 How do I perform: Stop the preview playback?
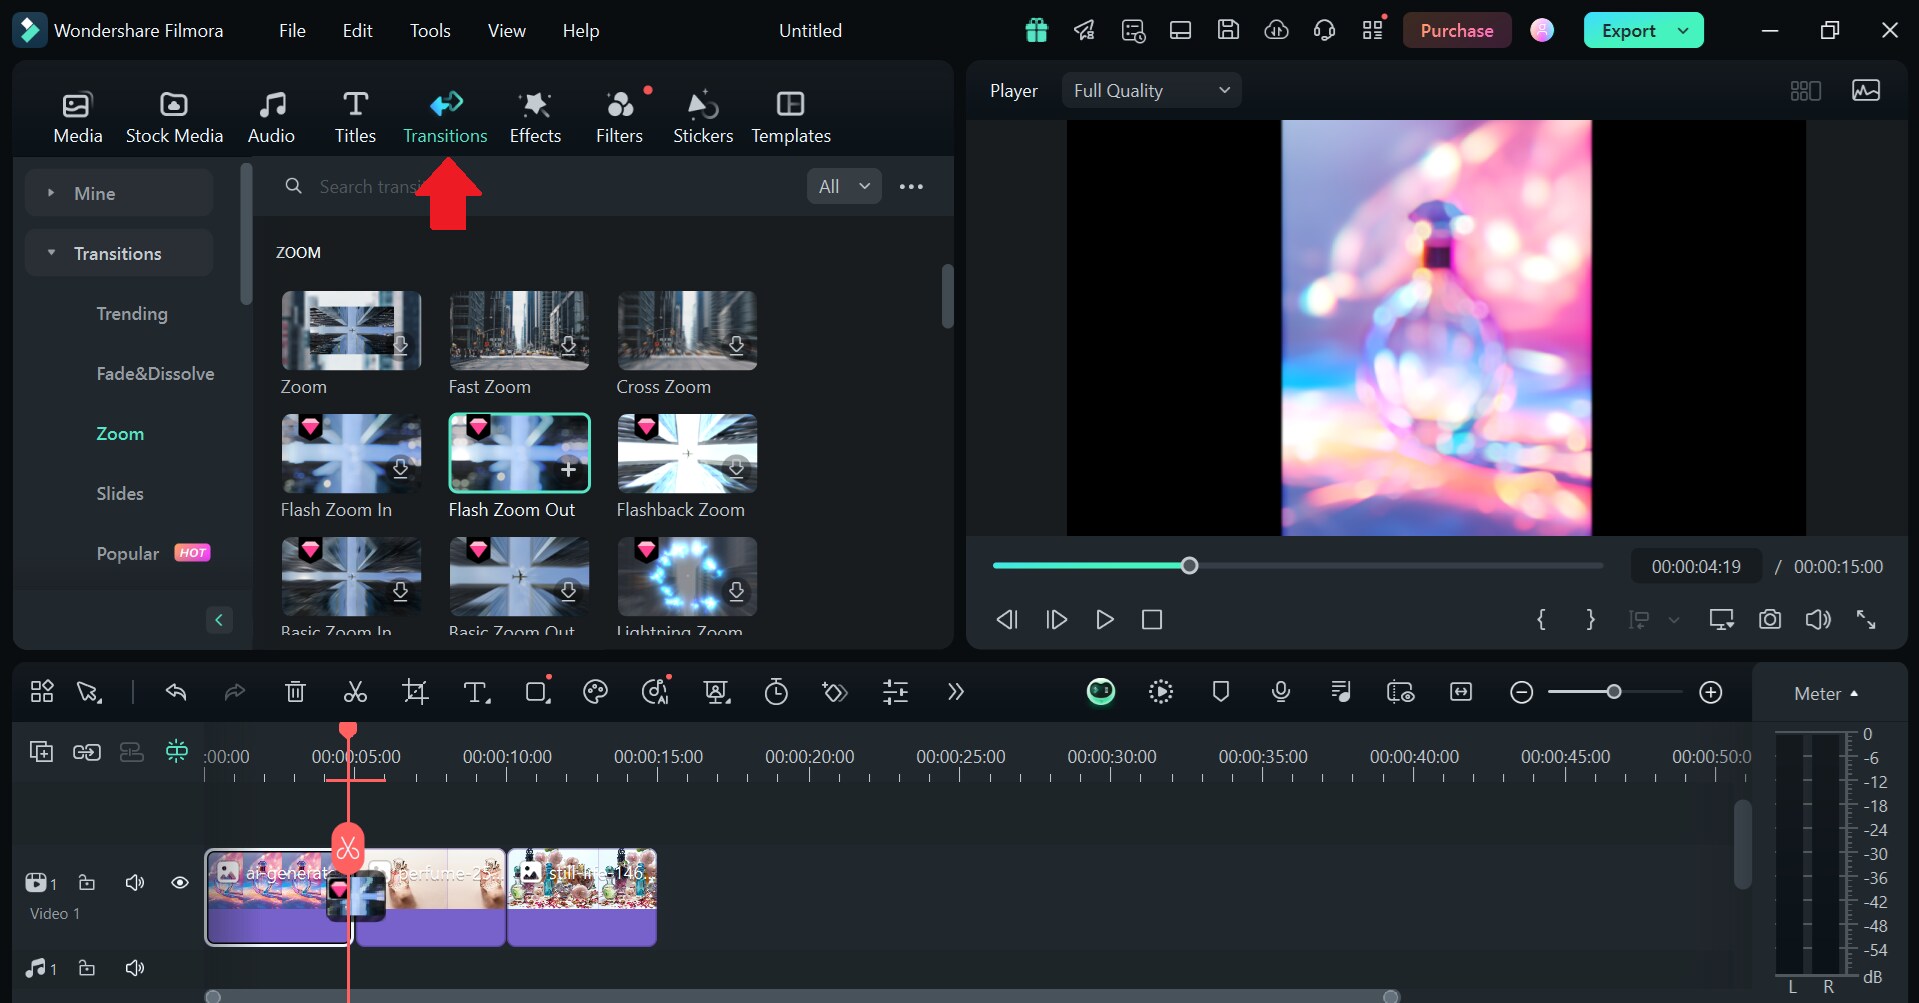[1152, 620]
